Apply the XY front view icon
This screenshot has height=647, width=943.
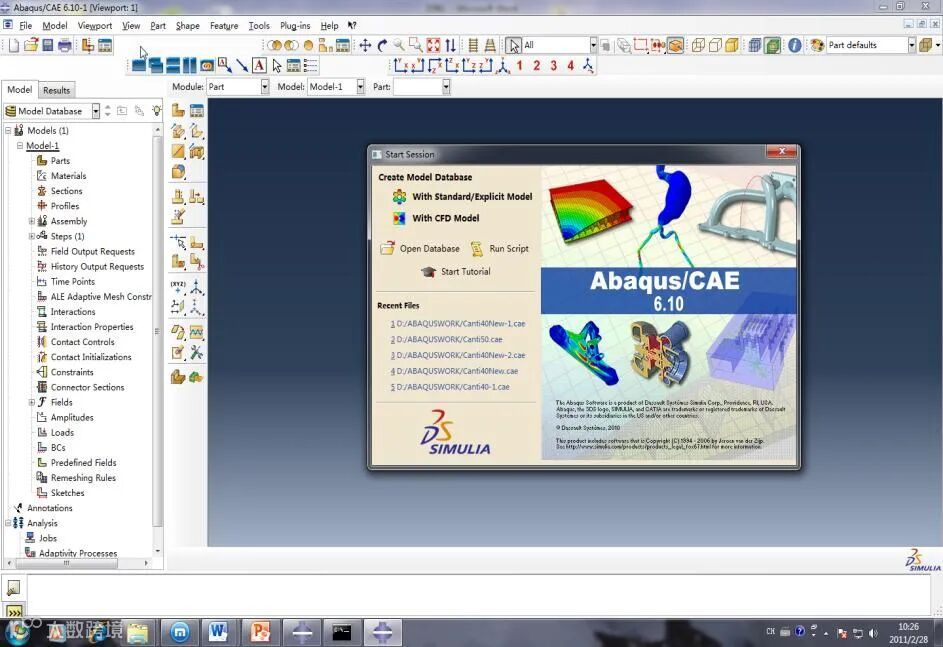coord(400,66)
